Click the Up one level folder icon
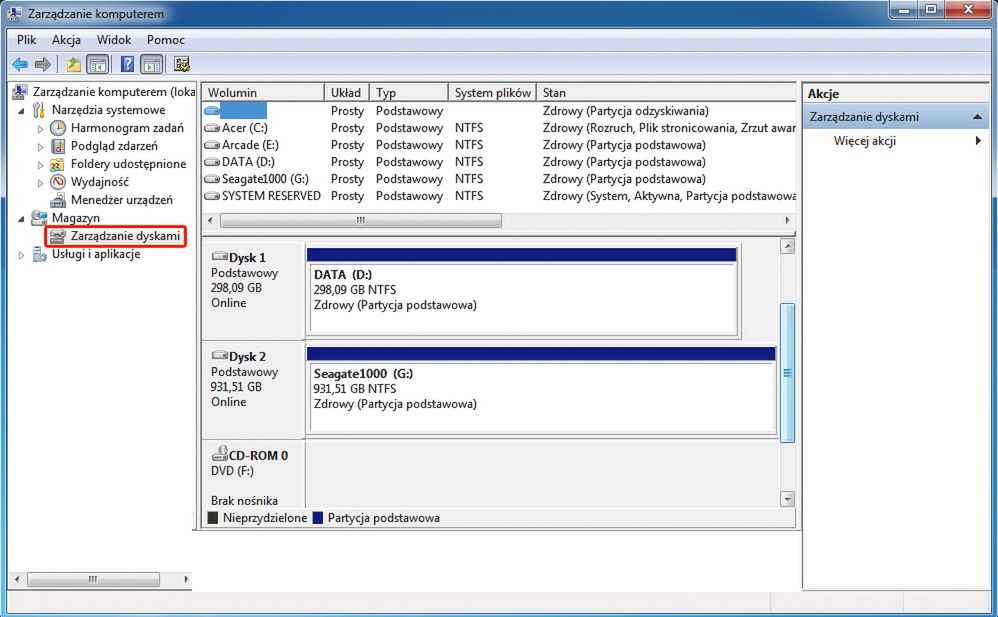This screenshot has width=998, height=617. [x=74, y=64]
